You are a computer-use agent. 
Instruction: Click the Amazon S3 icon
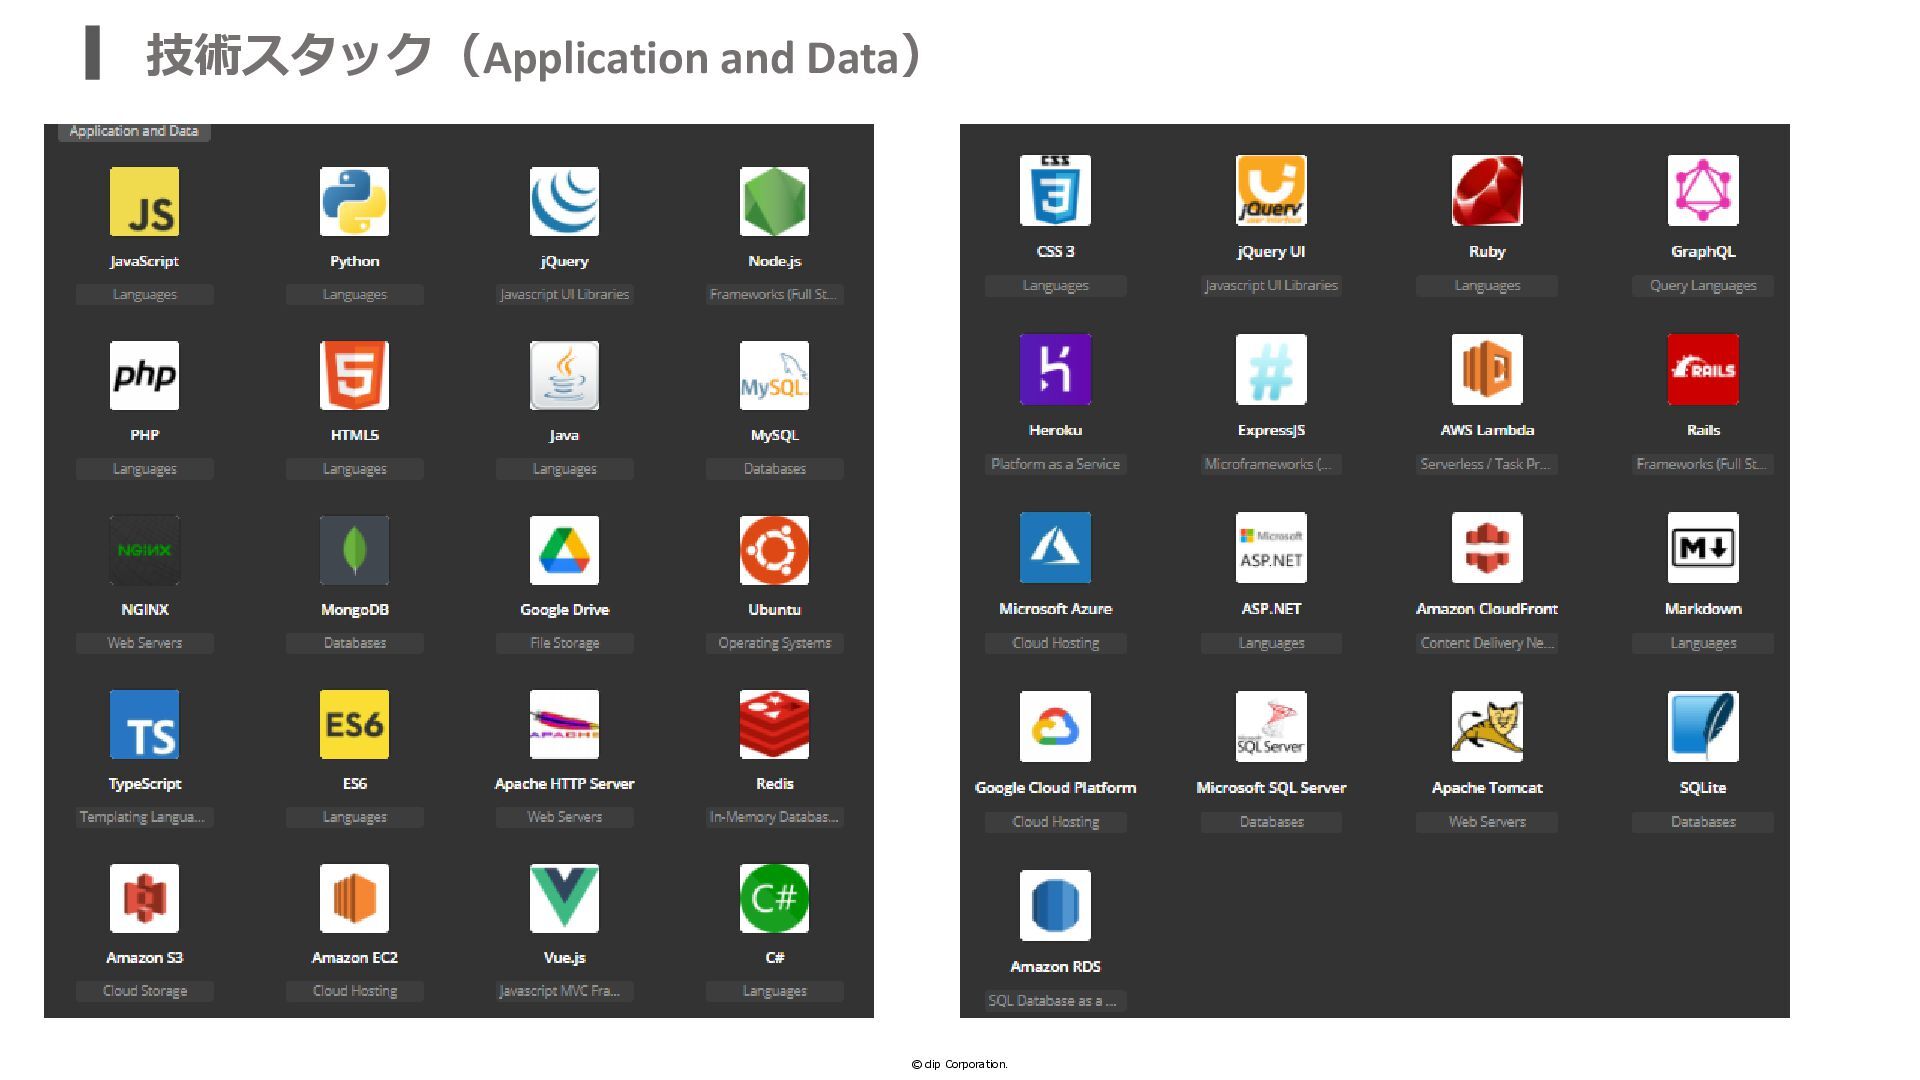[144, 898]
